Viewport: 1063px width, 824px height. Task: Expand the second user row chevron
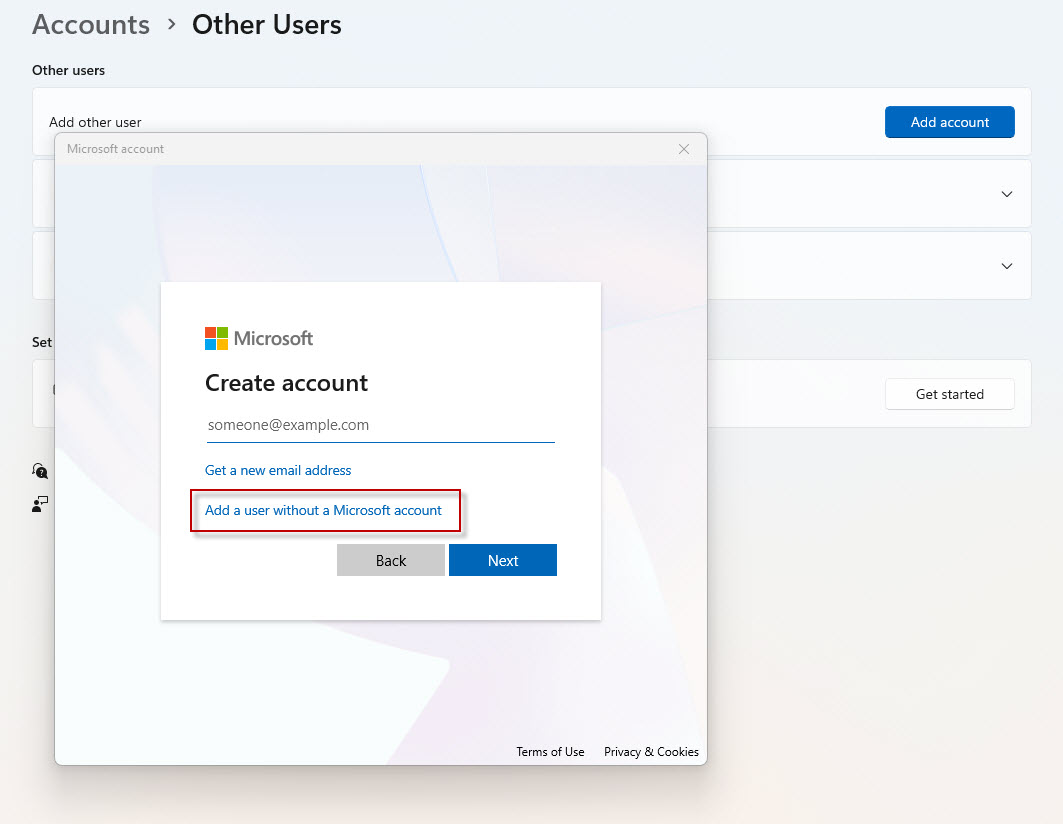pos(1007,266)
